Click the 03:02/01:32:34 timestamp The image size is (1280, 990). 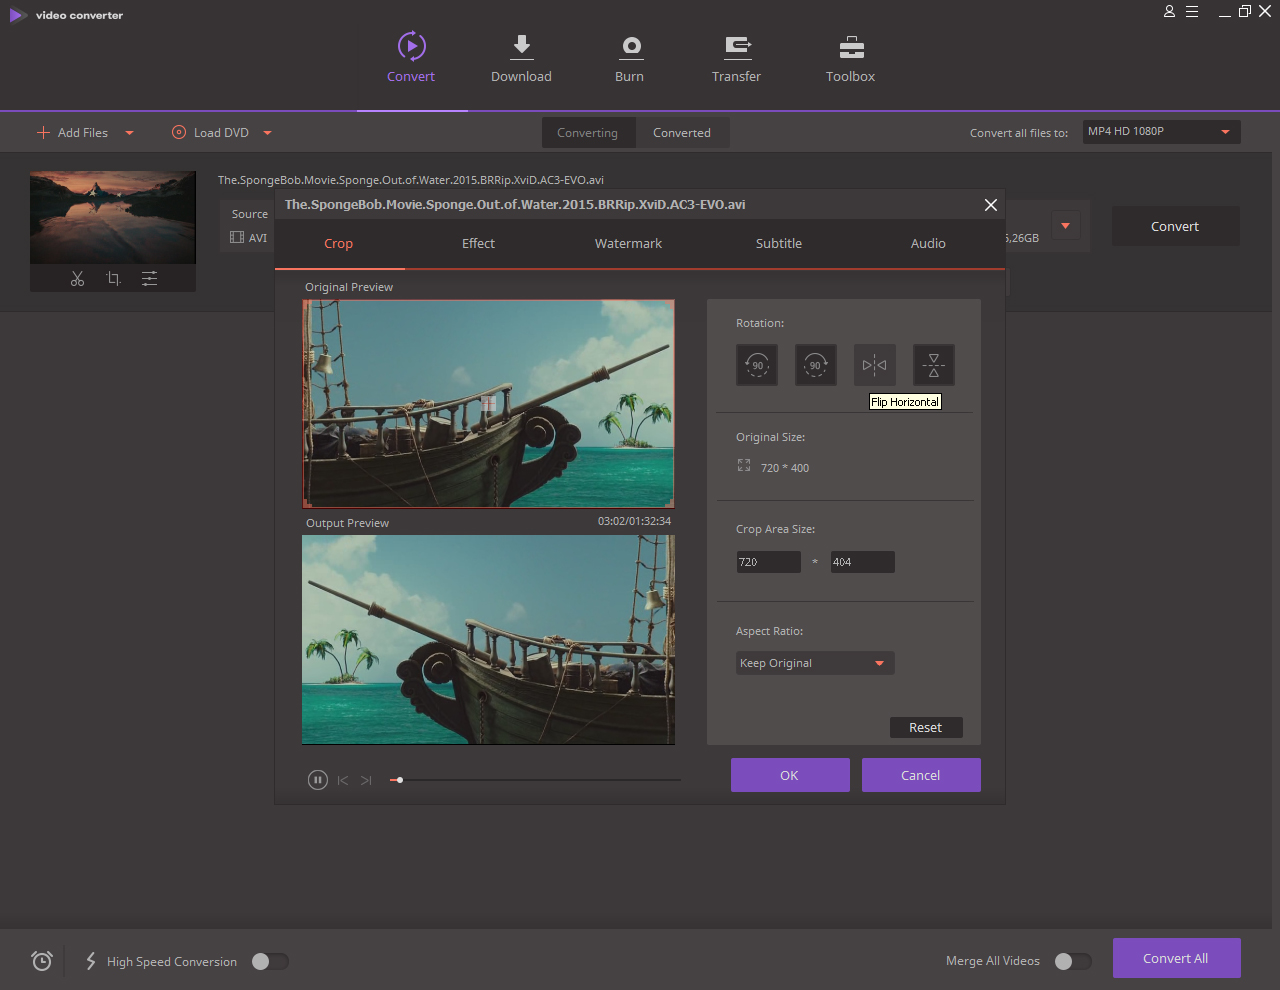634,522
